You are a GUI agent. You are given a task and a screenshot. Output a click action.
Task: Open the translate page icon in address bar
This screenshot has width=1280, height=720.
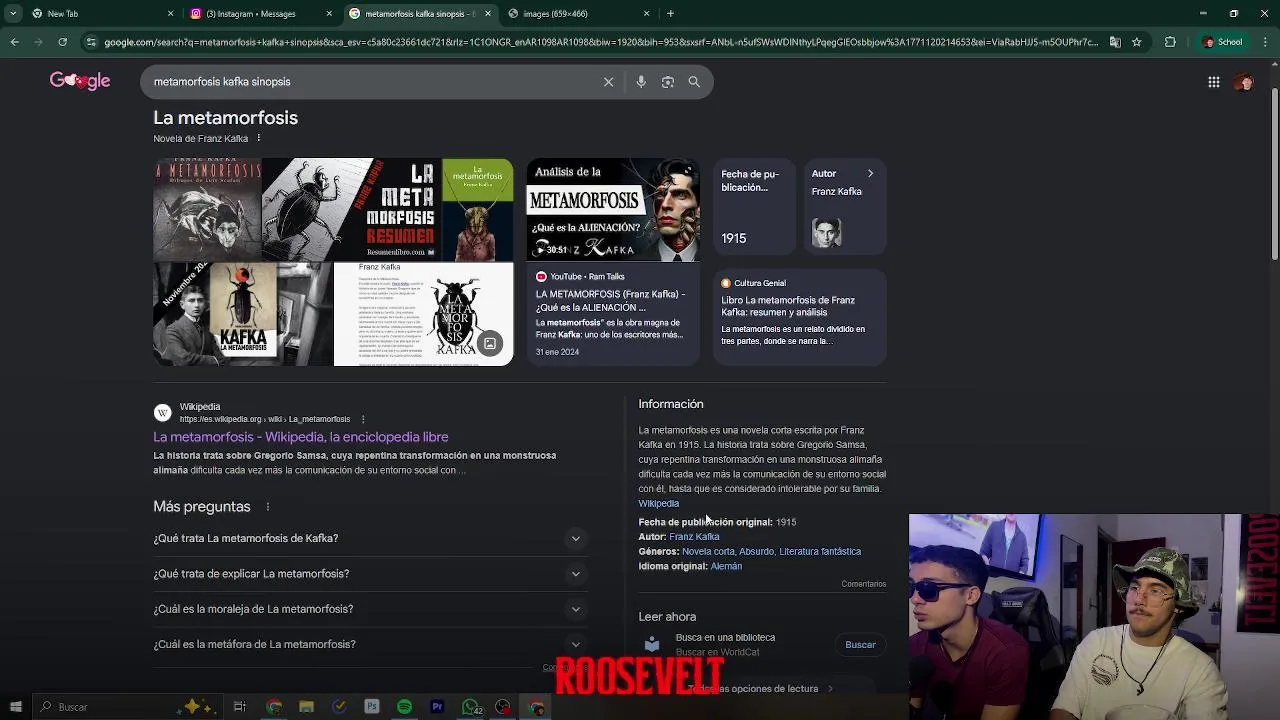1115,42
